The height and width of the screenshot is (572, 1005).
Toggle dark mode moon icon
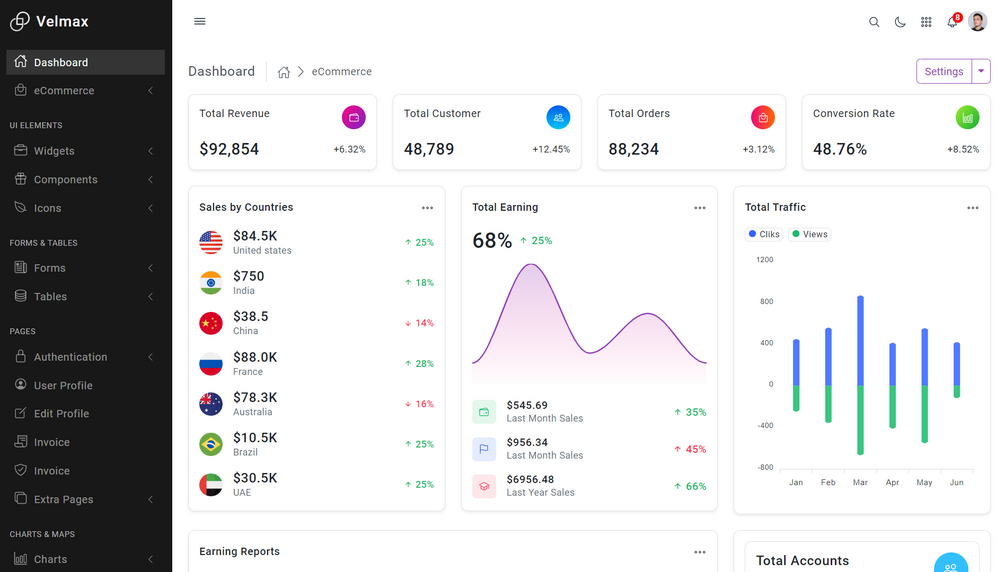(x=900, y=22)
